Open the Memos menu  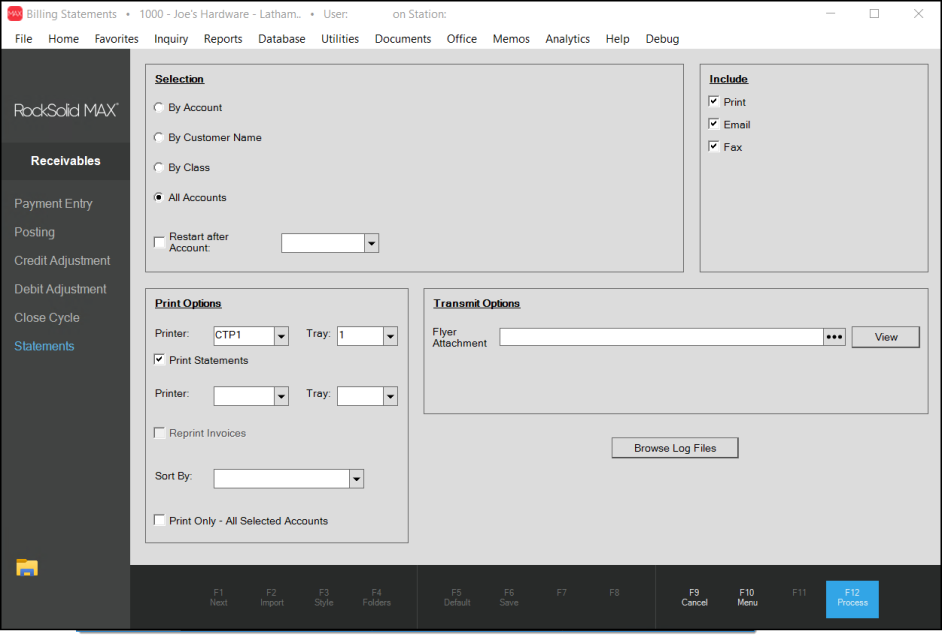click(511, 39)
